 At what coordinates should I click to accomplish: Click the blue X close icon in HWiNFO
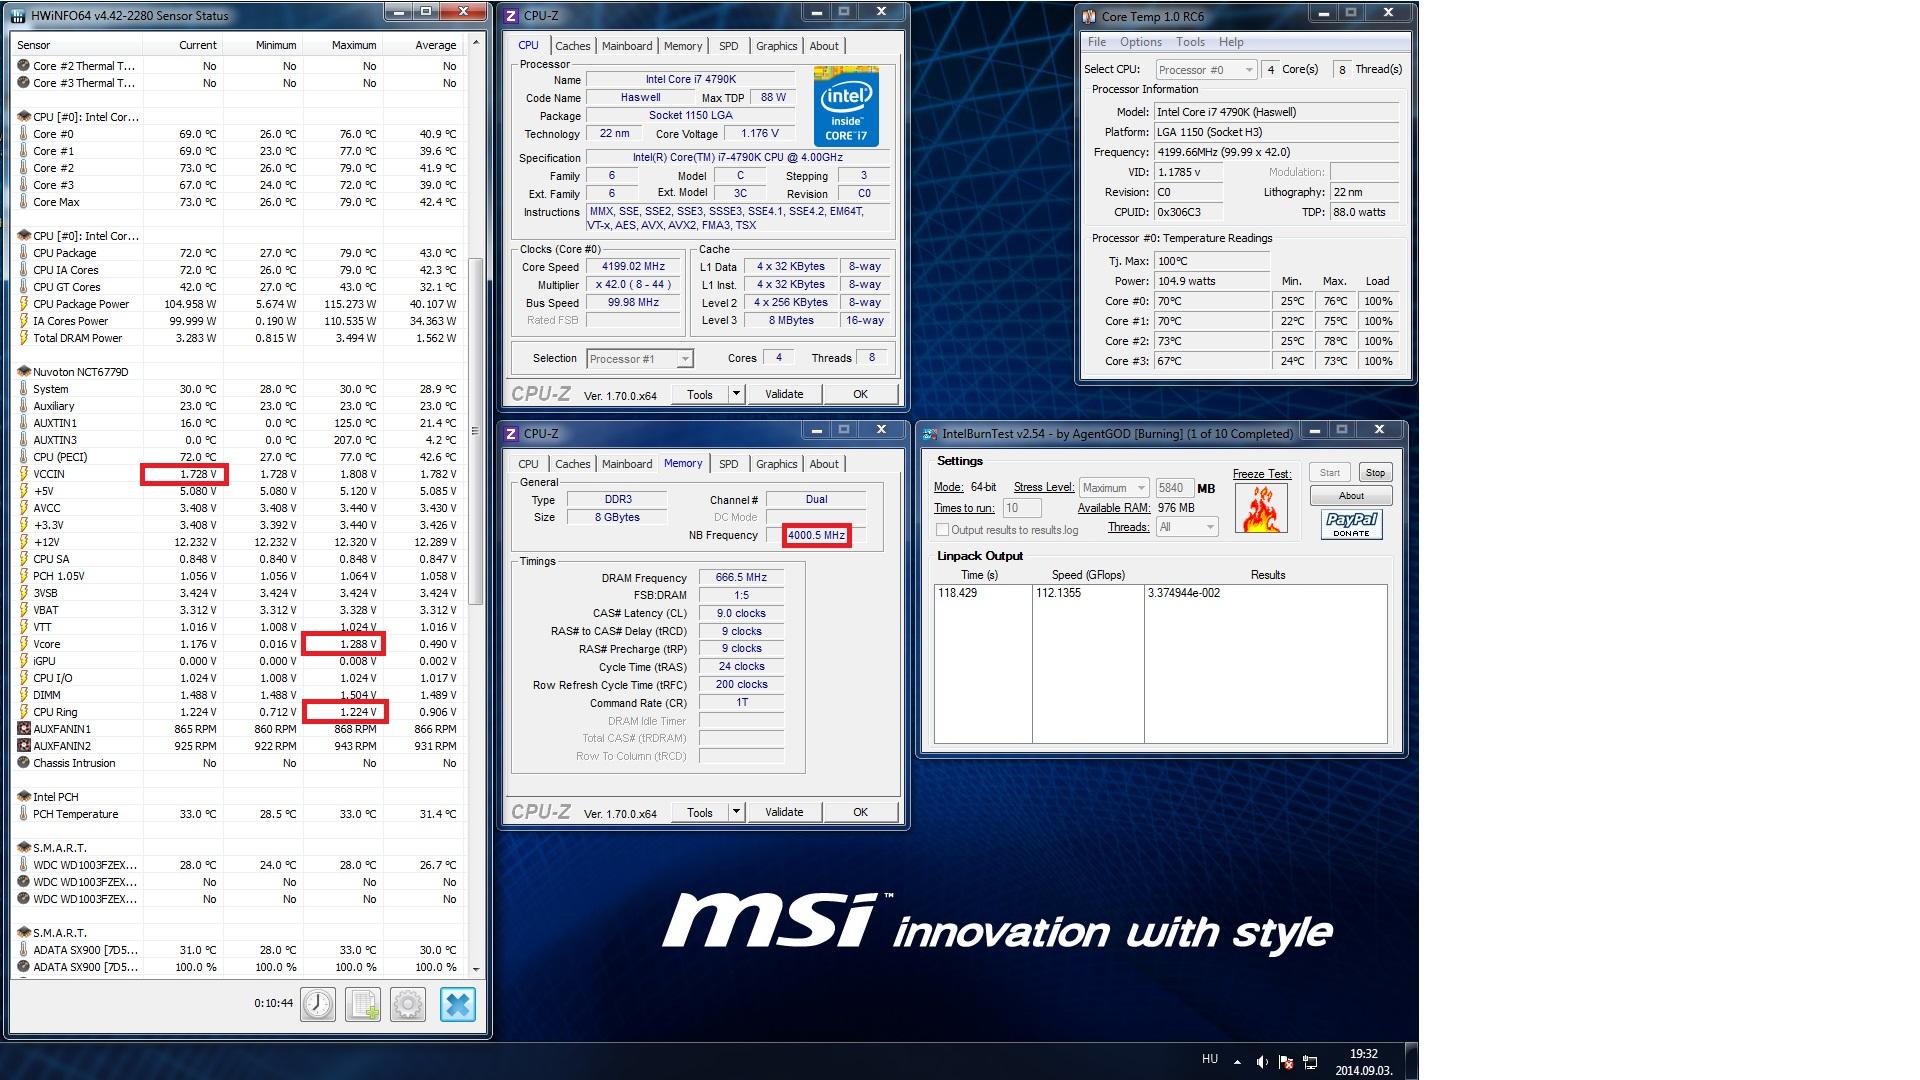(458, 1004)
